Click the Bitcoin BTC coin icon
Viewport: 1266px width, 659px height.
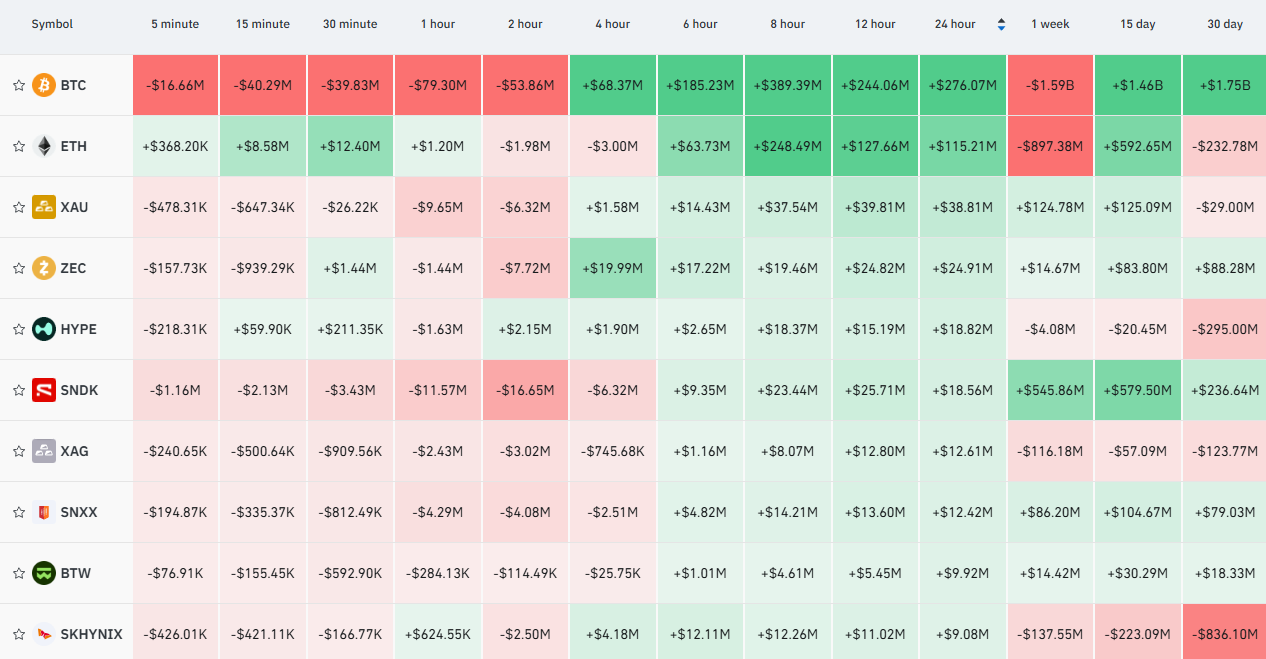(x=43, y=85)
